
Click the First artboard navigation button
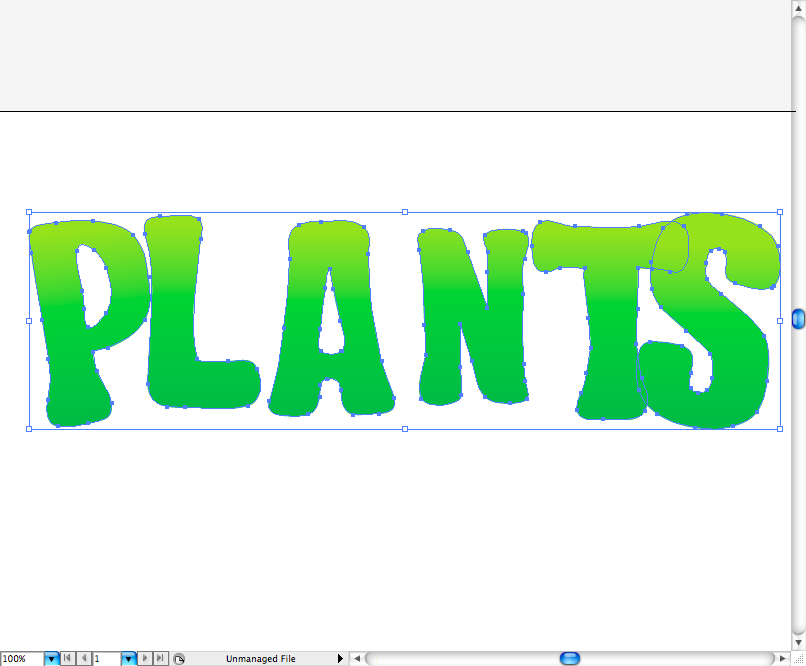[x=67, y=659]
